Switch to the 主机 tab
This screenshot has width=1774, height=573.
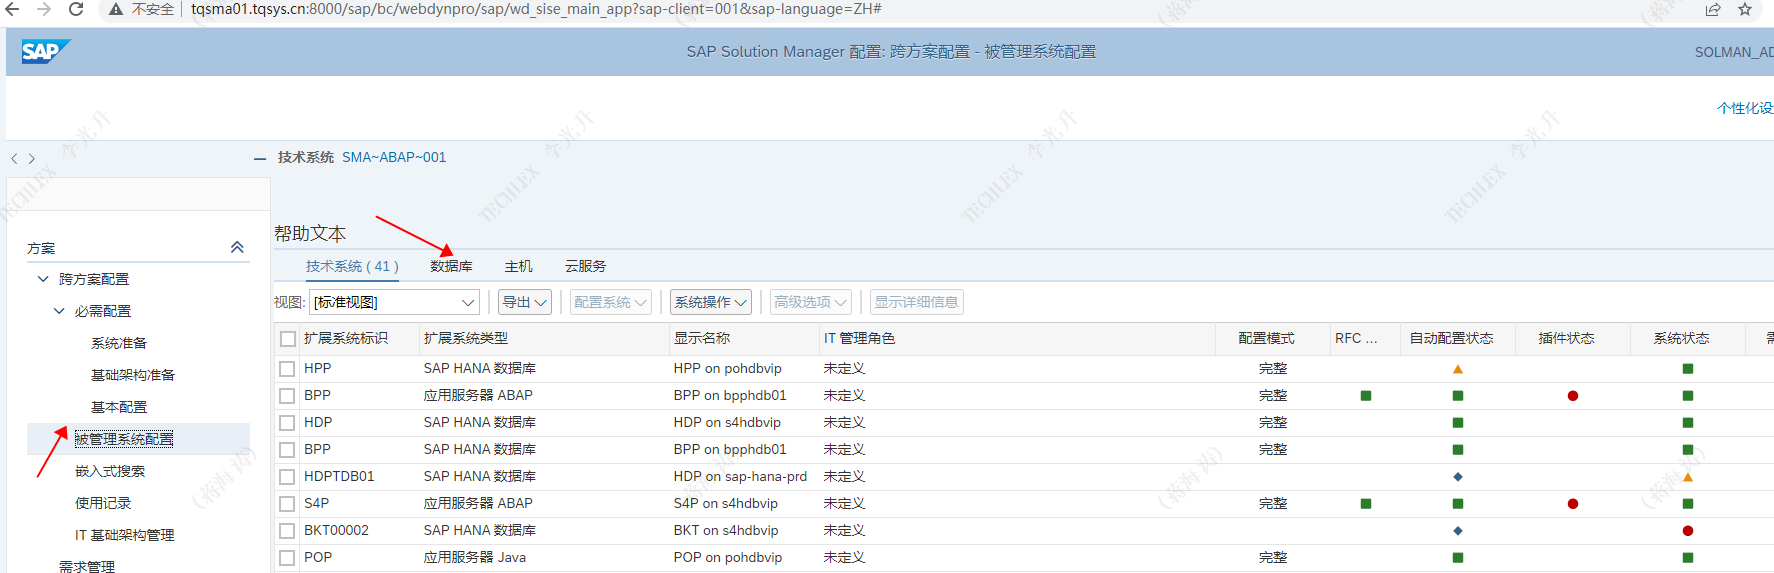(518, 266)
